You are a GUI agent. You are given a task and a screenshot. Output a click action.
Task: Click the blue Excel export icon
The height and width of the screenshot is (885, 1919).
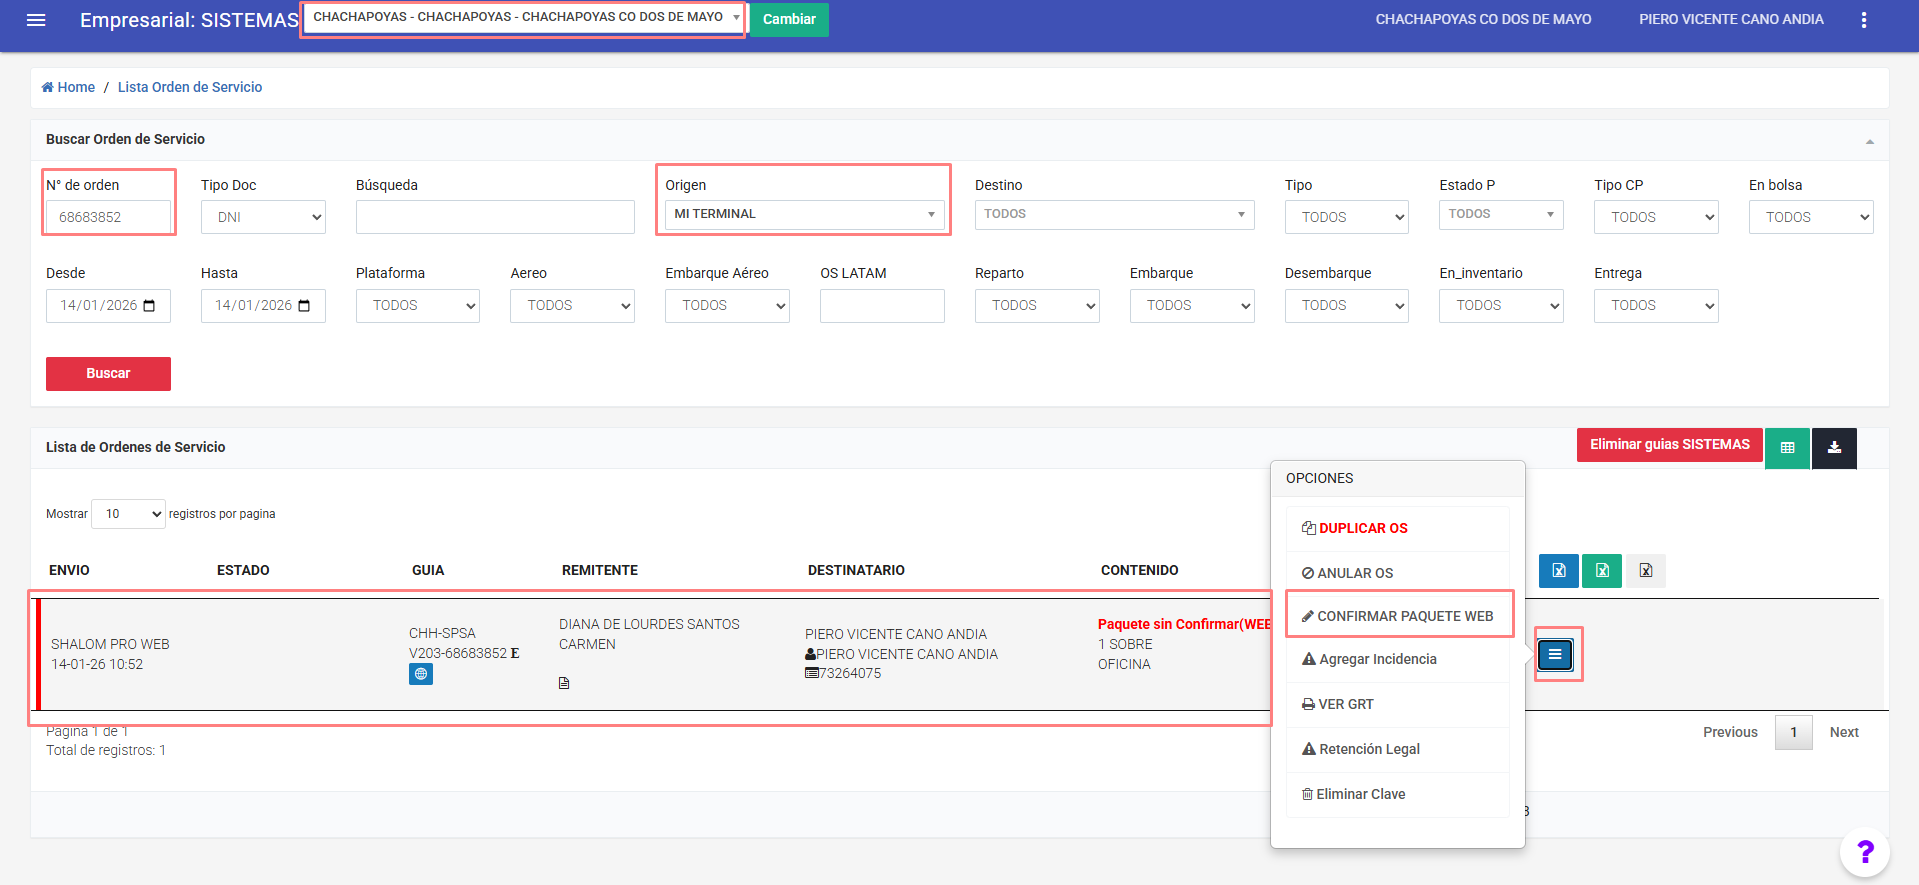[1558, 570]
